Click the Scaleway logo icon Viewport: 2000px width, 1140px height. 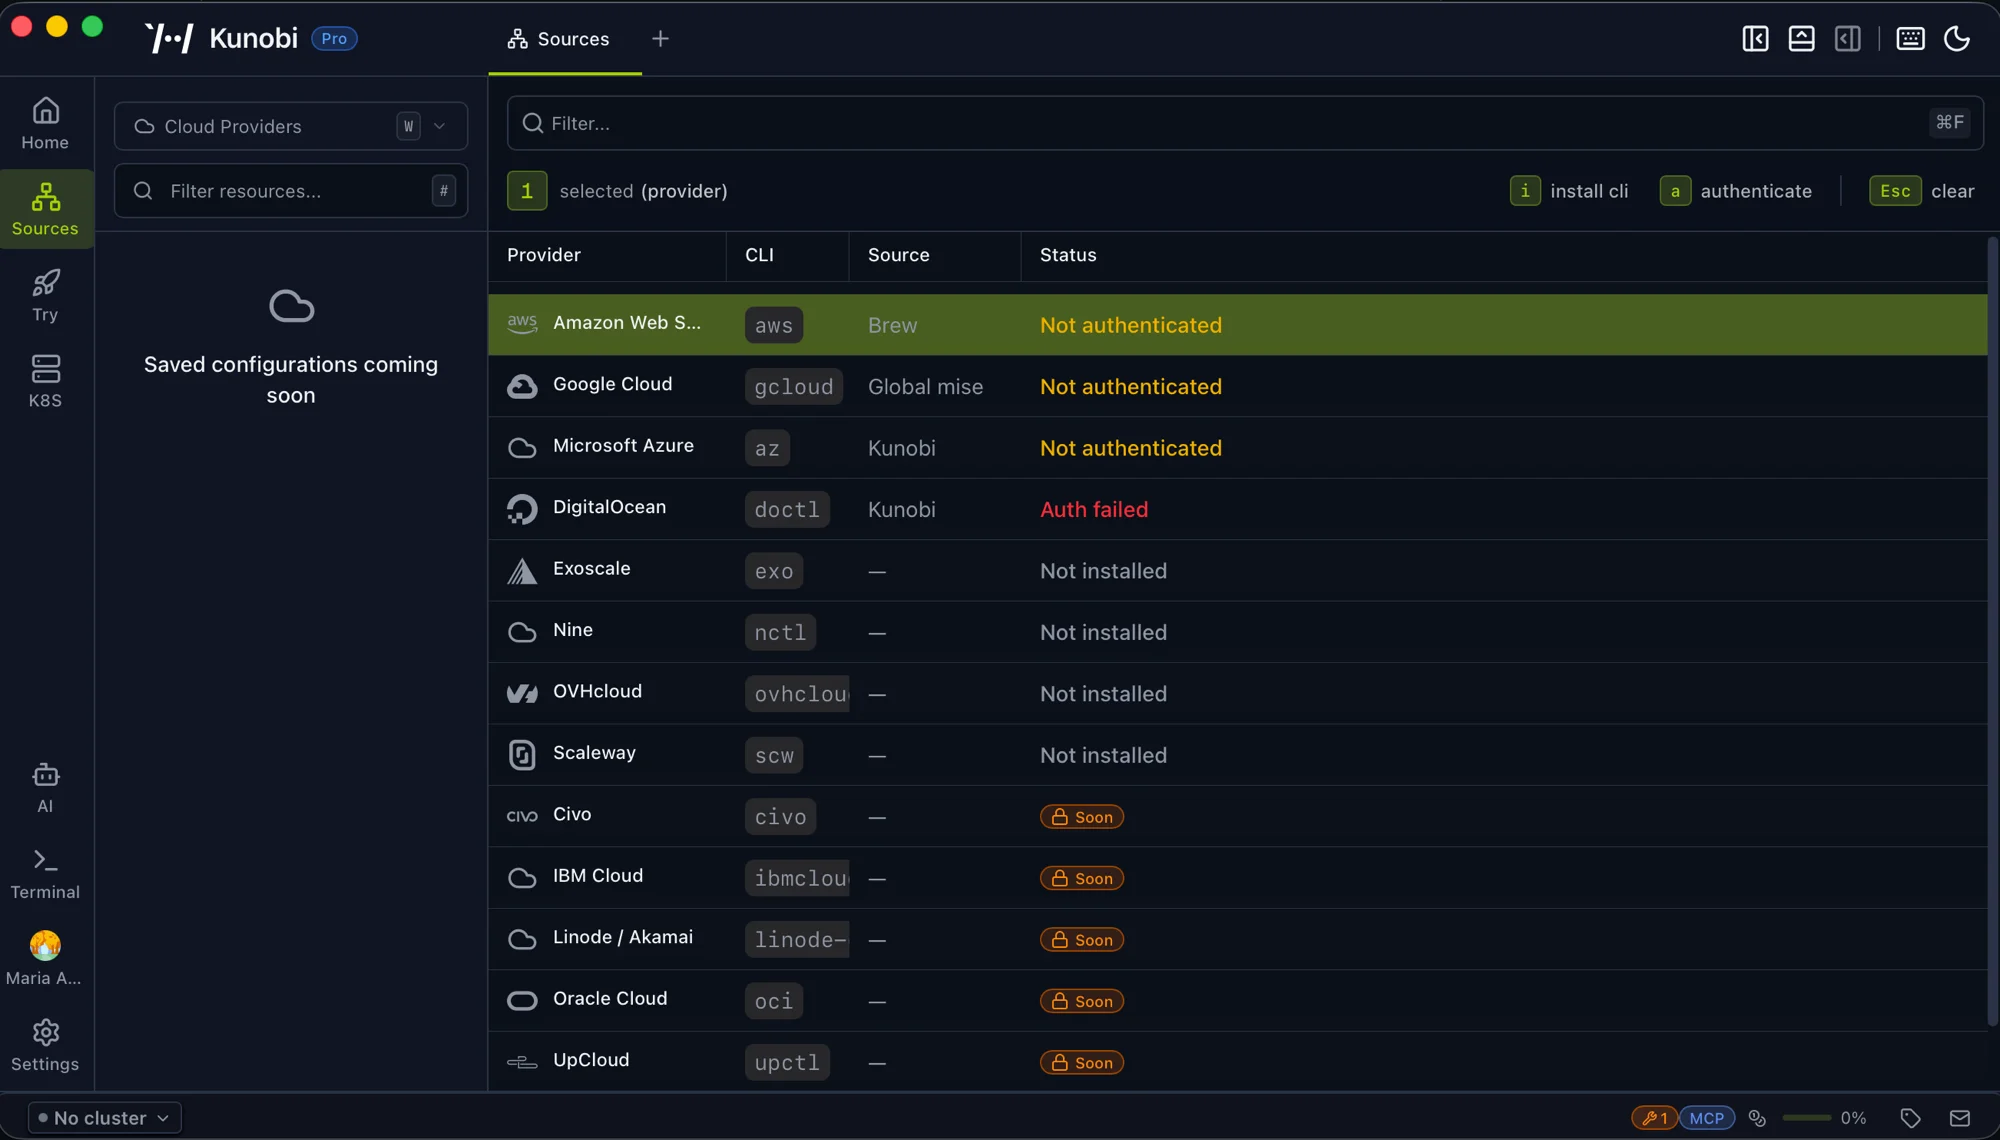[522, 755]
